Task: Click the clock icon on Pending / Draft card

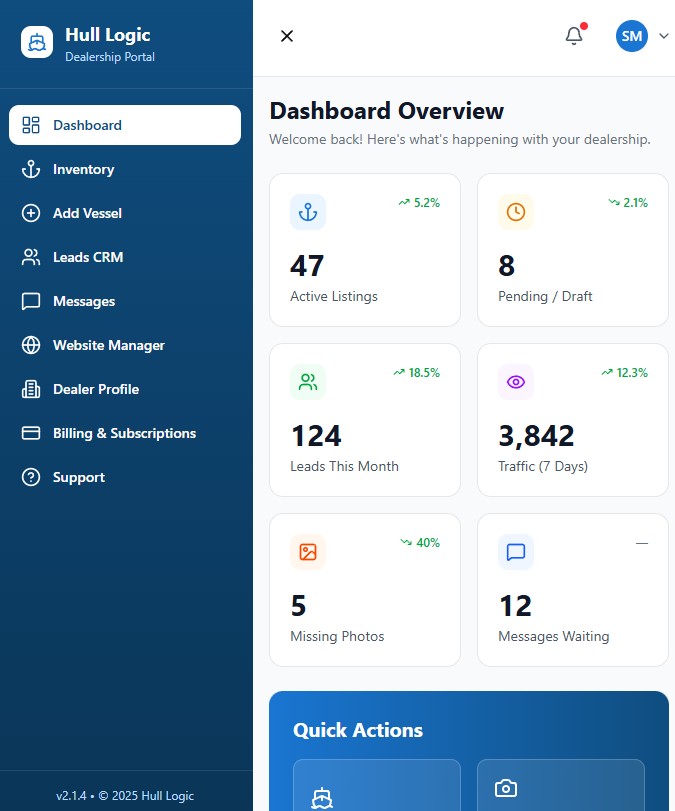Action: [516, 212]
